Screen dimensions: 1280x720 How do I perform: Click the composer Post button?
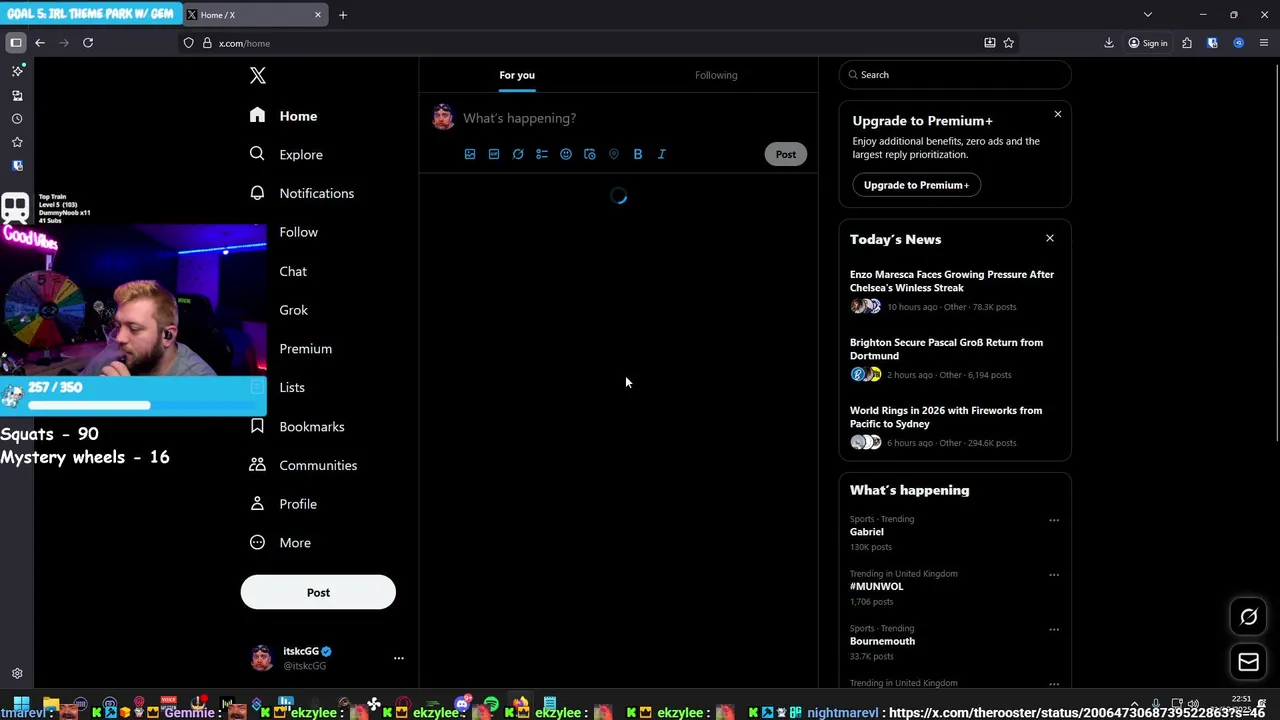click(786, 154)
